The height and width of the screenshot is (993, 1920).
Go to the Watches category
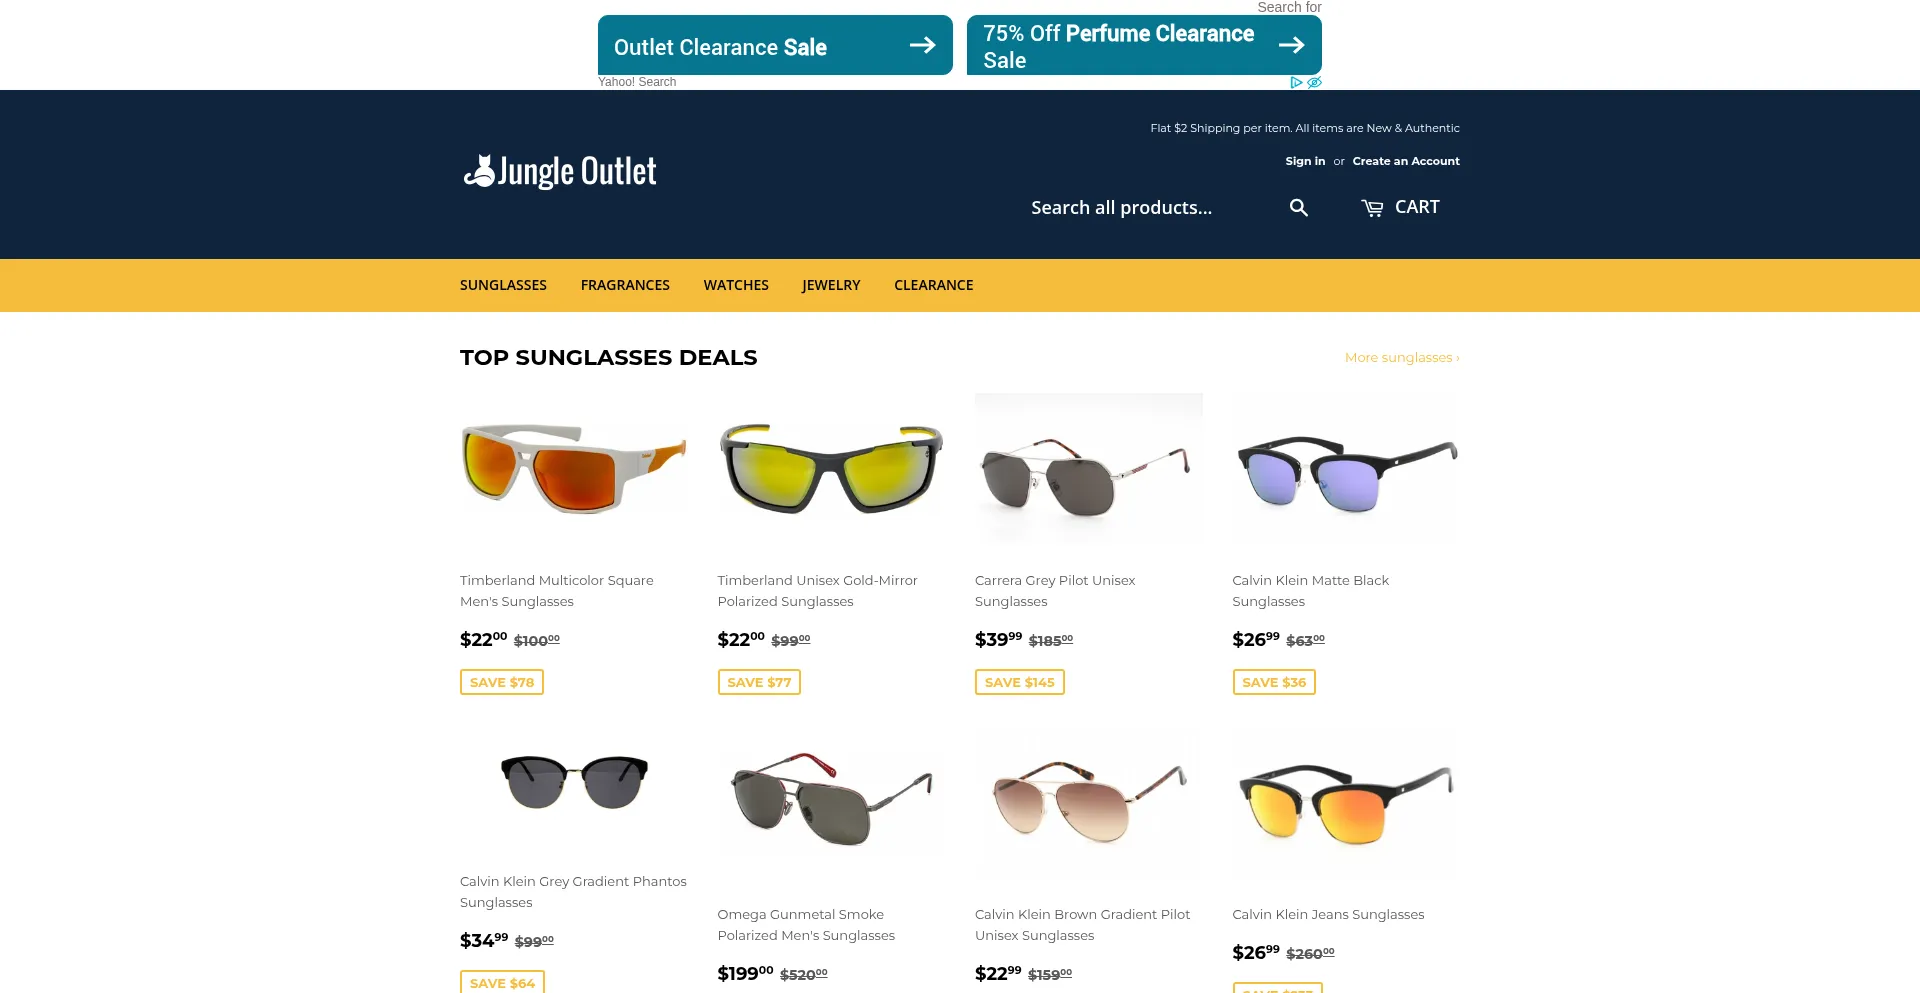[x=736, y=285]
